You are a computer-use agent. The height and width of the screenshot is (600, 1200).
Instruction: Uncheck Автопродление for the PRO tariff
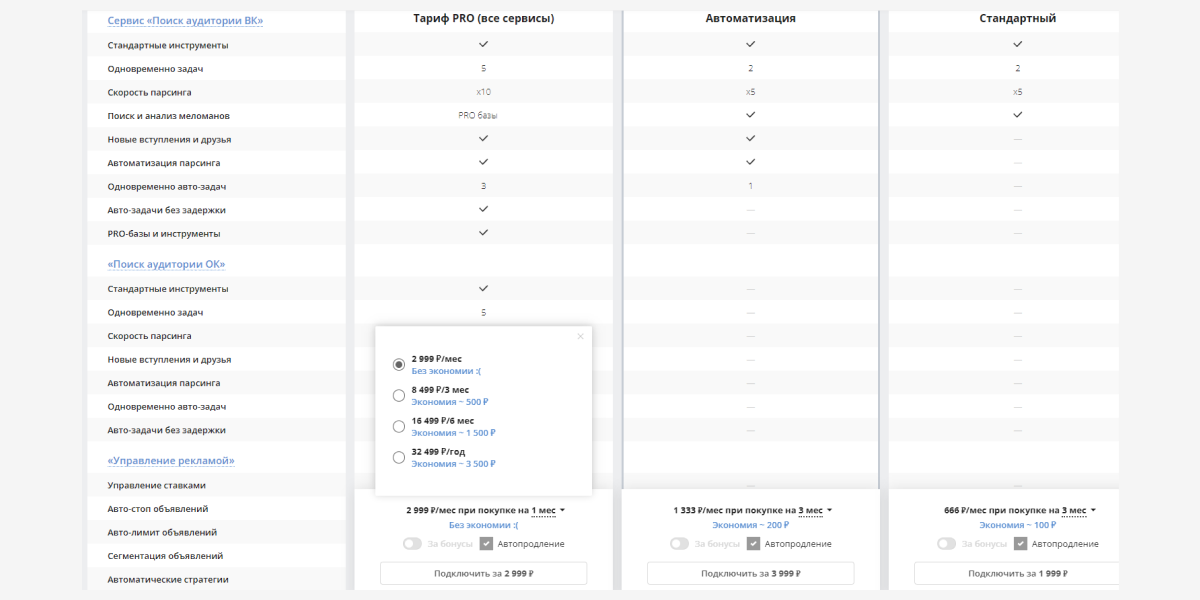[487, 544]
